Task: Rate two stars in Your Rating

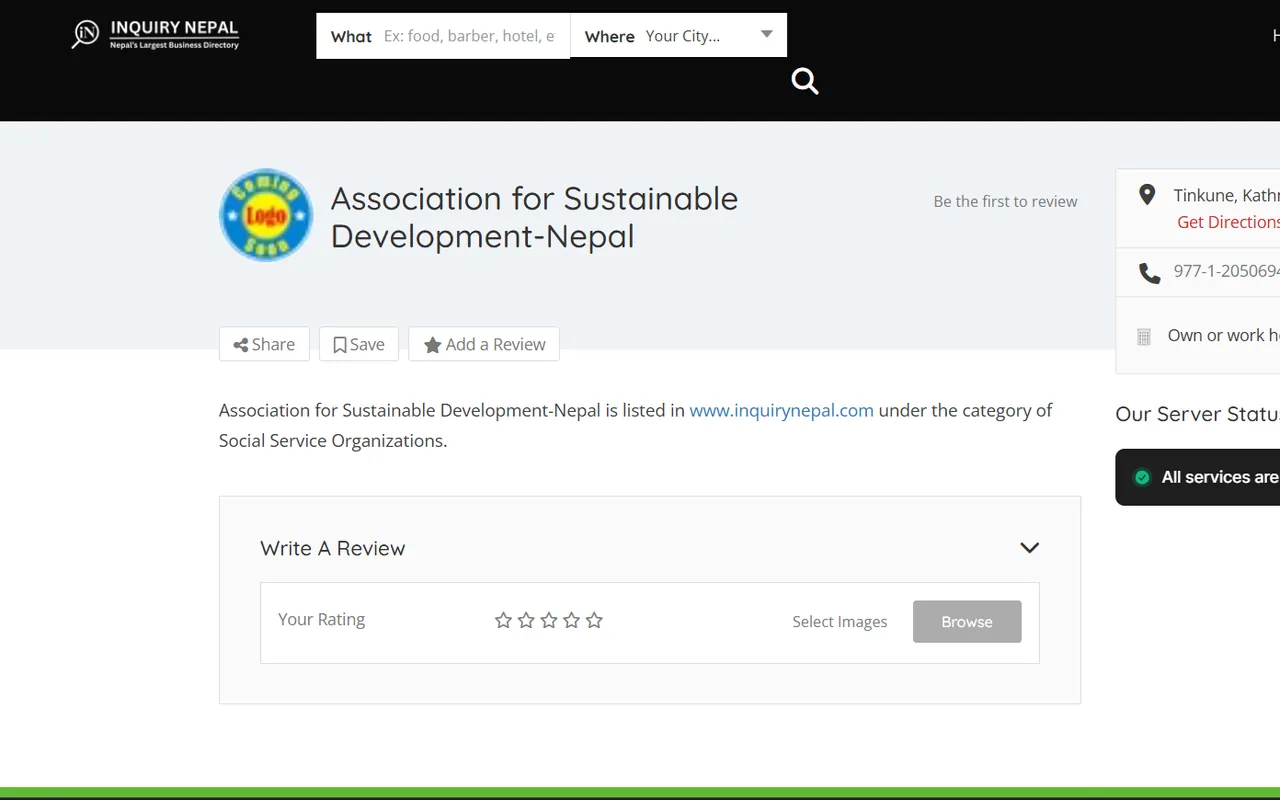Action: 526,620
